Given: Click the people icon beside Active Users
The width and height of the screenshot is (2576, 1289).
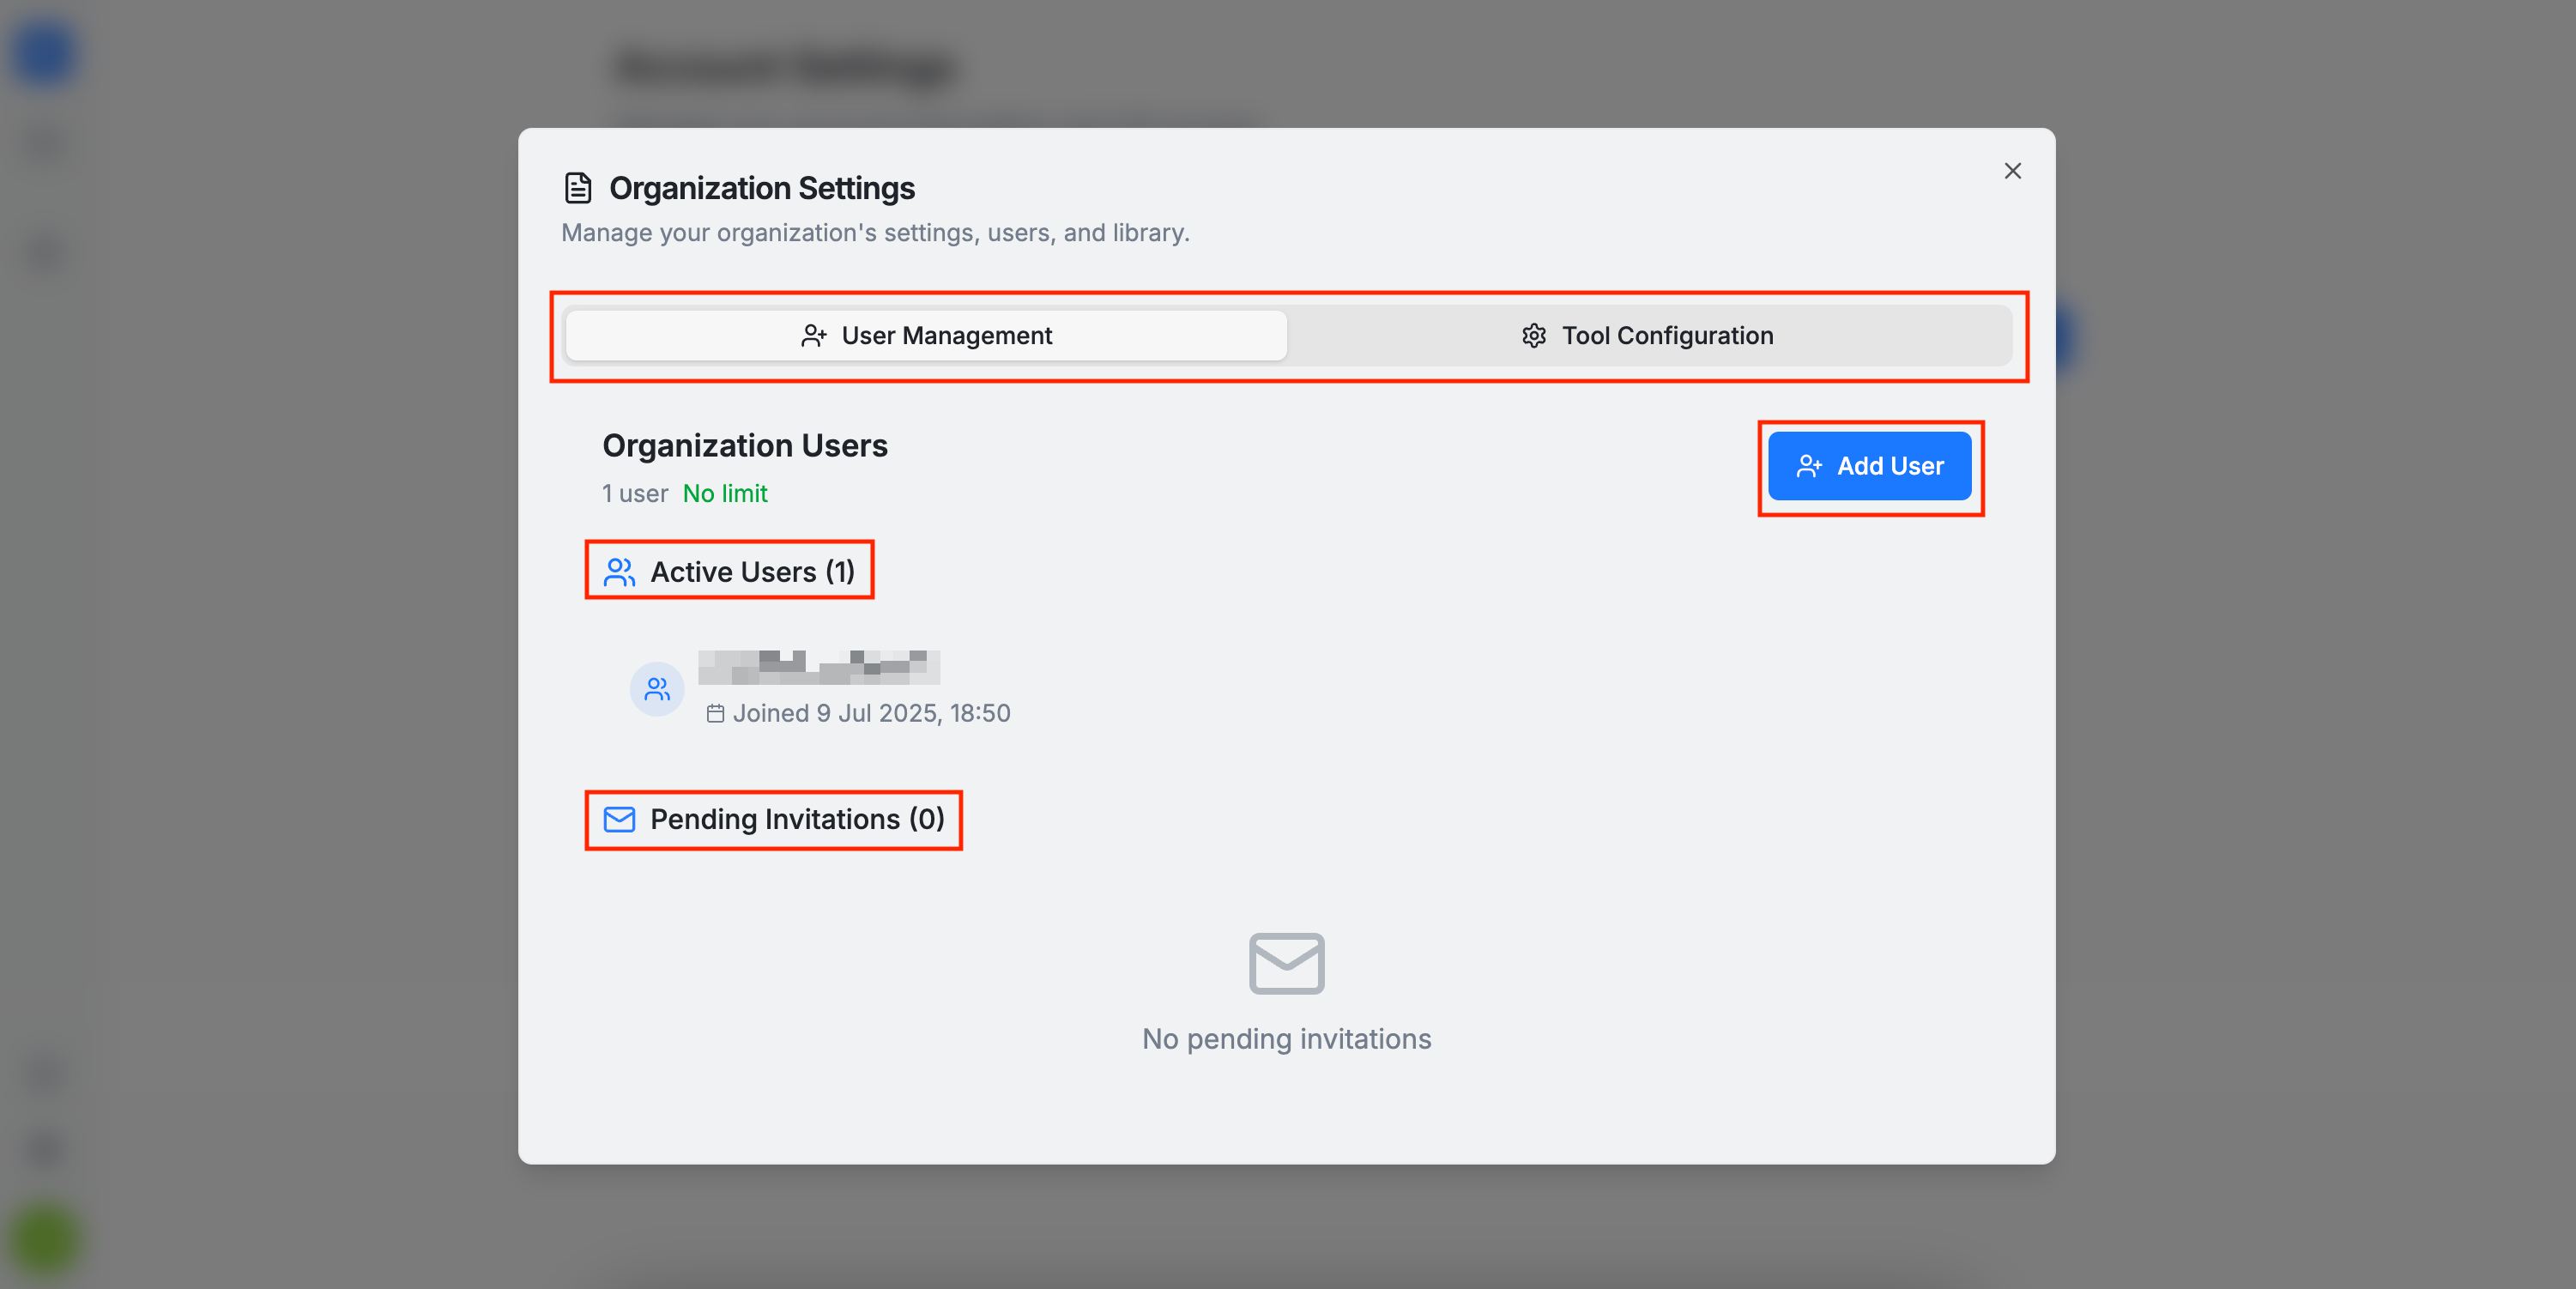Looking at the screenshot, I should coord(619,572).
